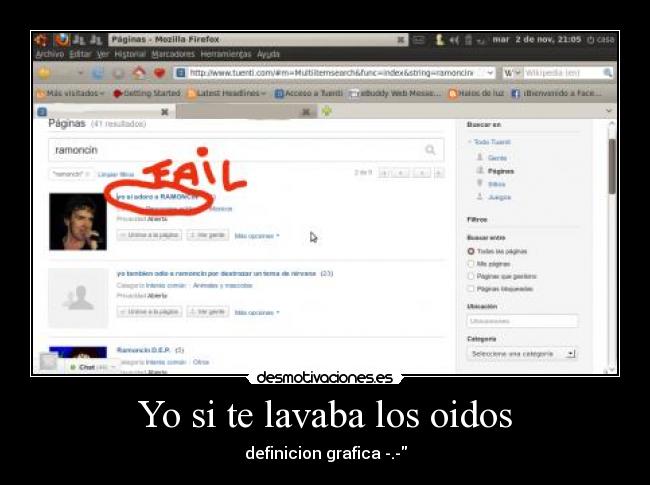Expand 'Más opciones' under the first result
Viewport: 650px width, 485px height.
pos(257,236)
